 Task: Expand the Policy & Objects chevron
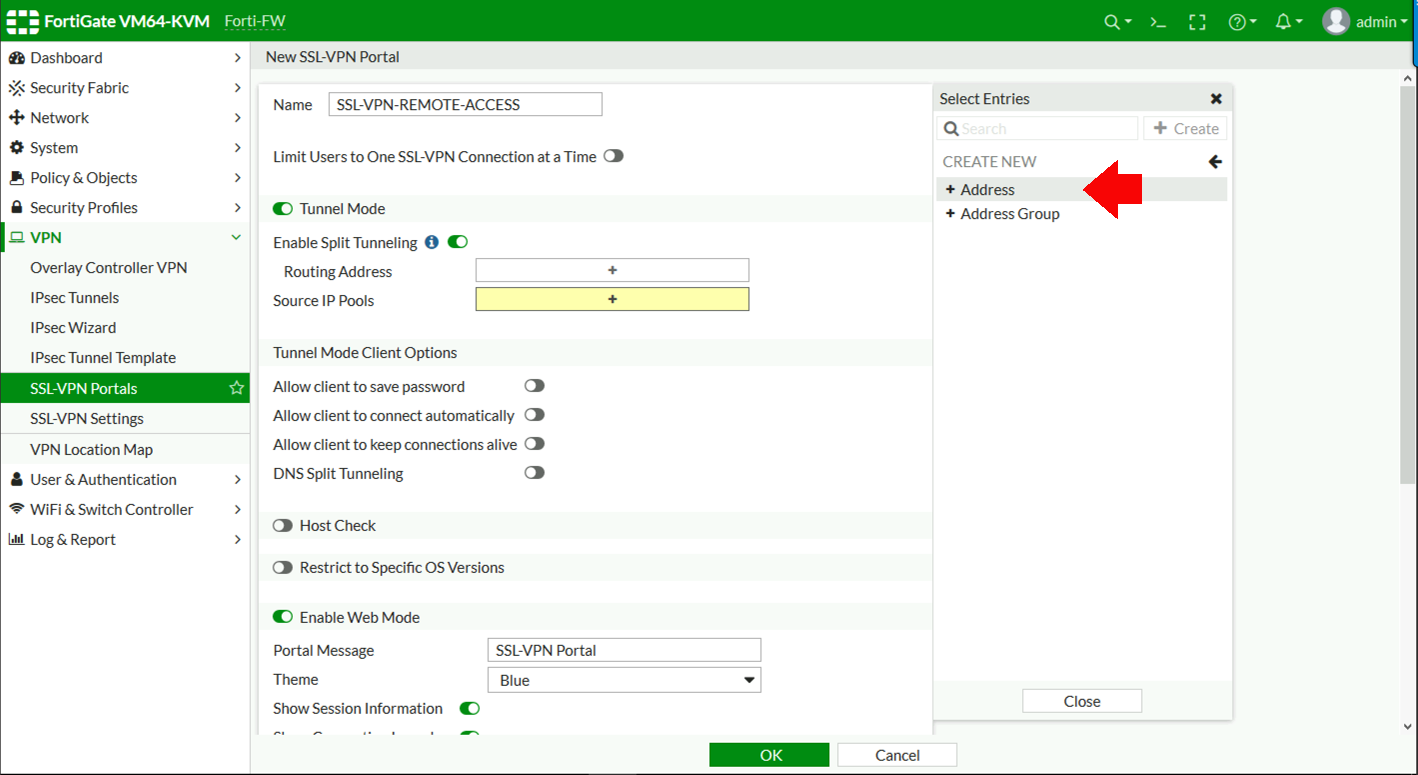tap(237, 178)
